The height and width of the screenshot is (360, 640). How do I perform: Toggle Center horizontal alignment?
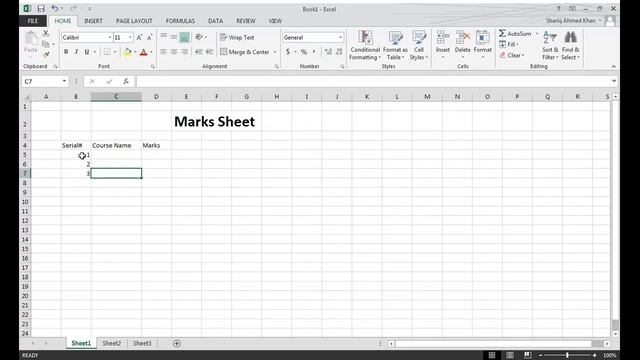coord(174,52)
